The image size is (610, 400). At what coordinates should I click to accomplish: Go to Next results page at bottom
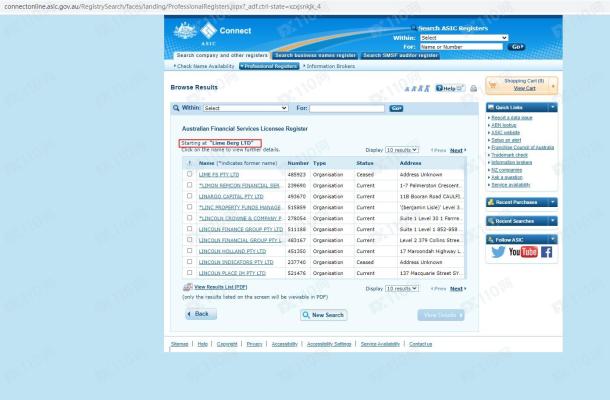458,289
